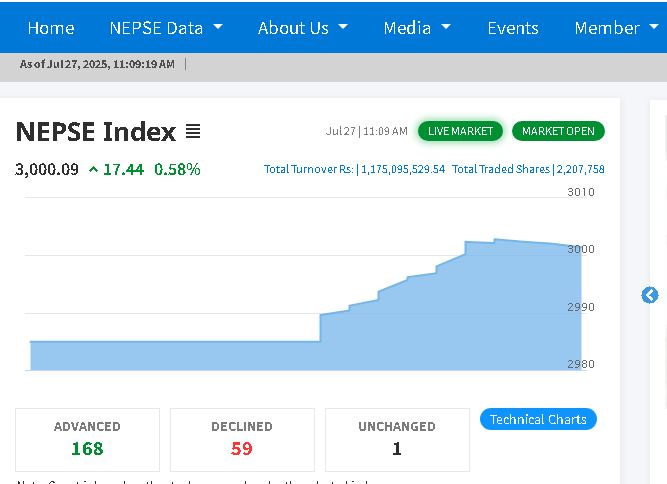Open Technical Charts
The image size is (667, 484).
coord(538,419)
